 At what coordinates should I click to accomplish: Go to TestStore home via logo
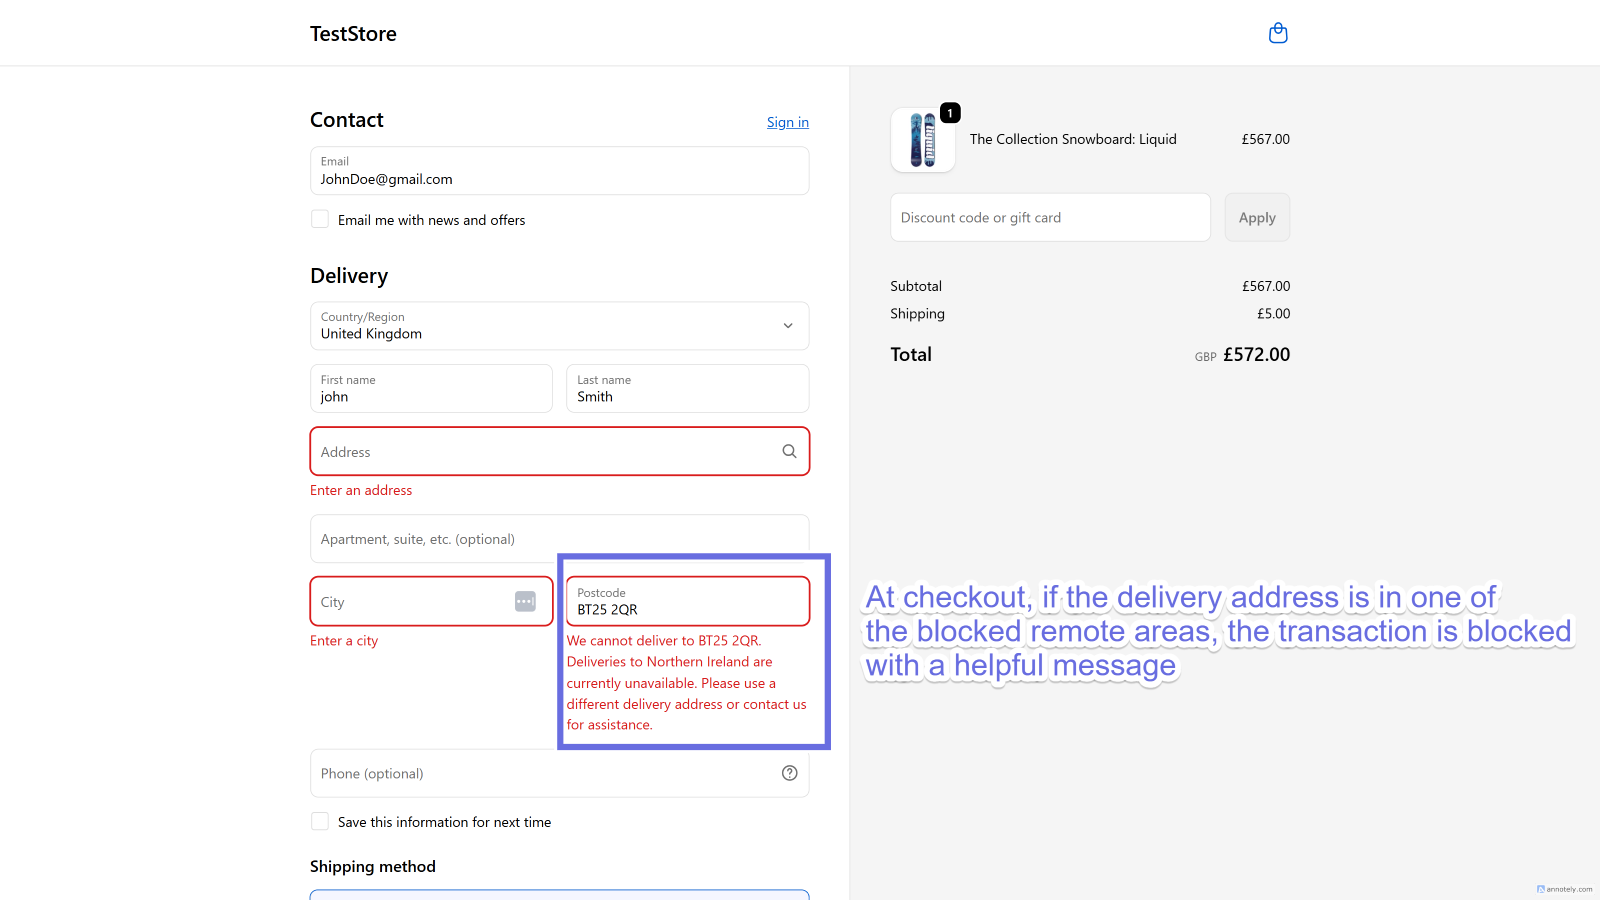pyautogui.click(x=353, y=34)
